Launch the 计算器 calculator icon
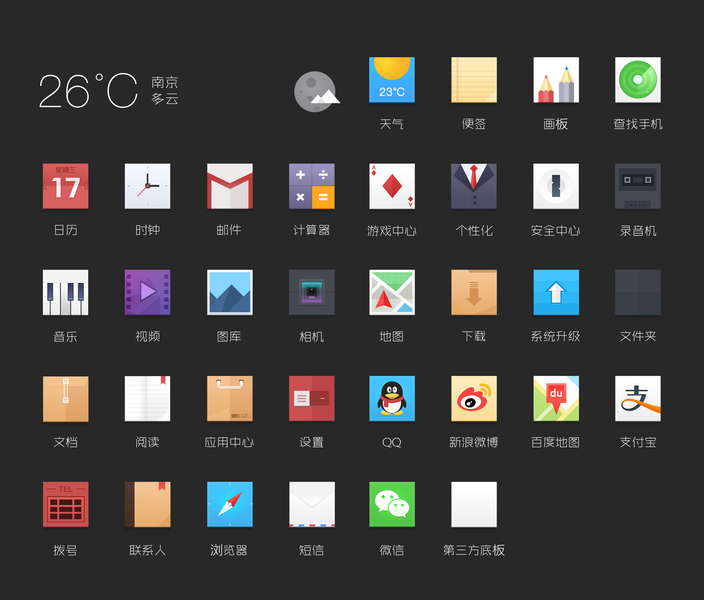This screenshot has height=600, width=704. point(312,186)
